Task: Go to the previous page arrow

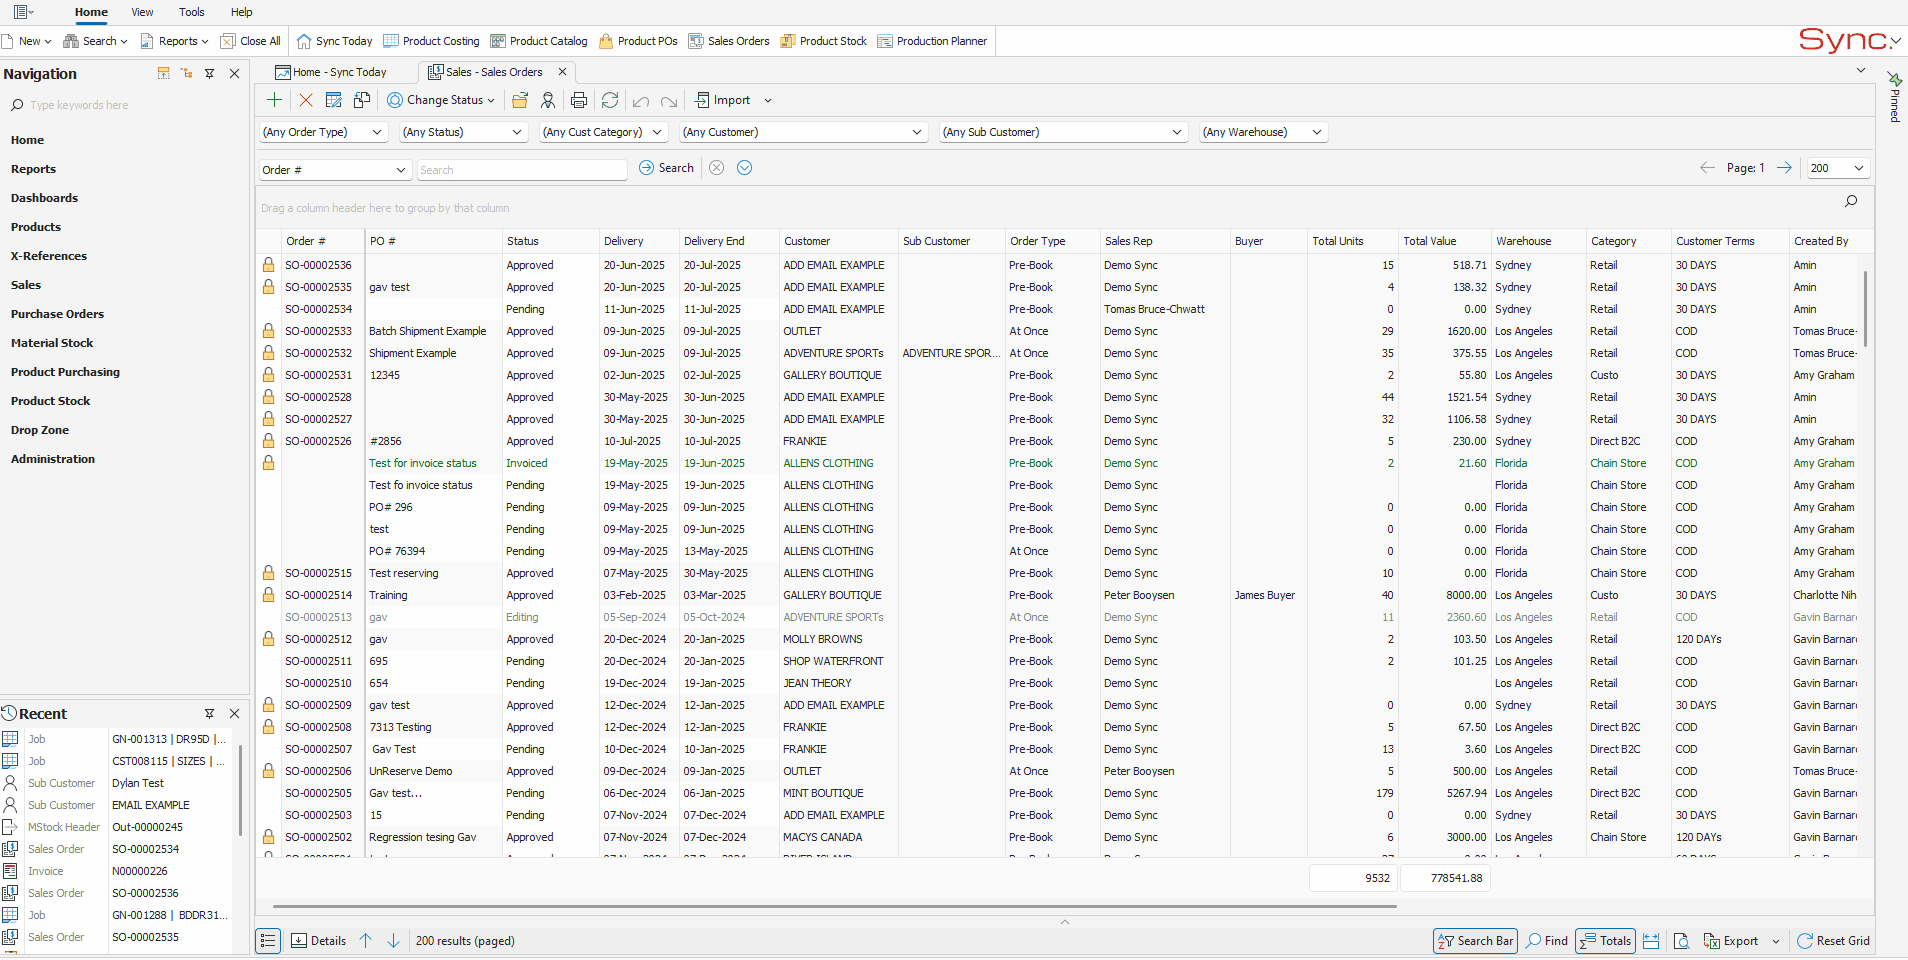Action: click(x=1707, y=168)
